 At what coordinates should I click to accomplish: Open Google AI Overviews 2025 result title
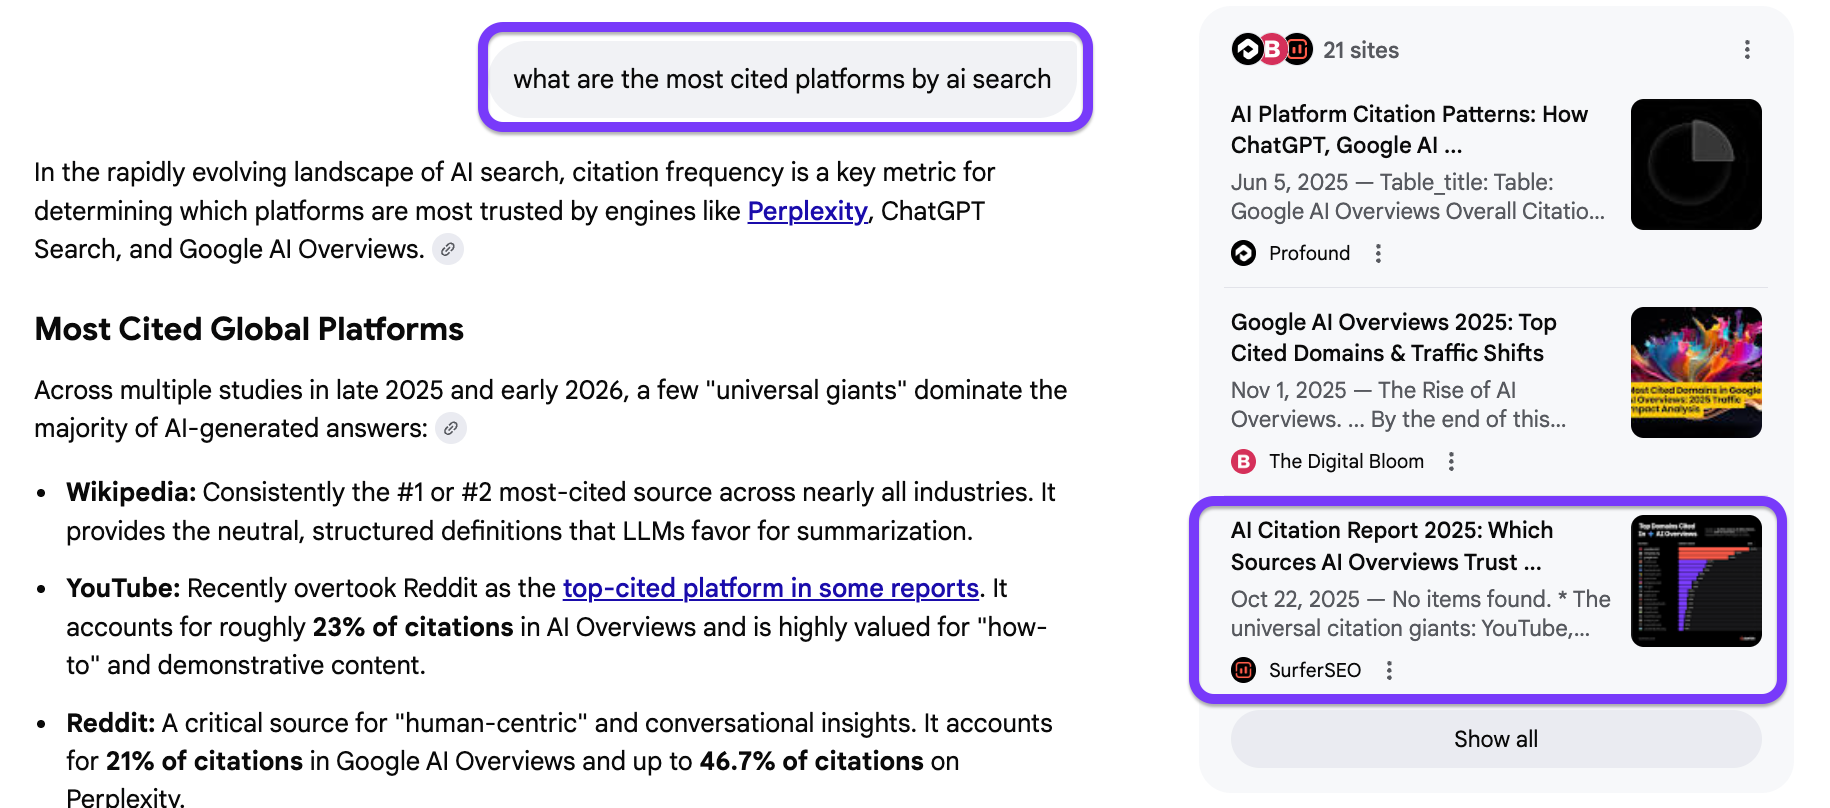(x=1393, y=338)
